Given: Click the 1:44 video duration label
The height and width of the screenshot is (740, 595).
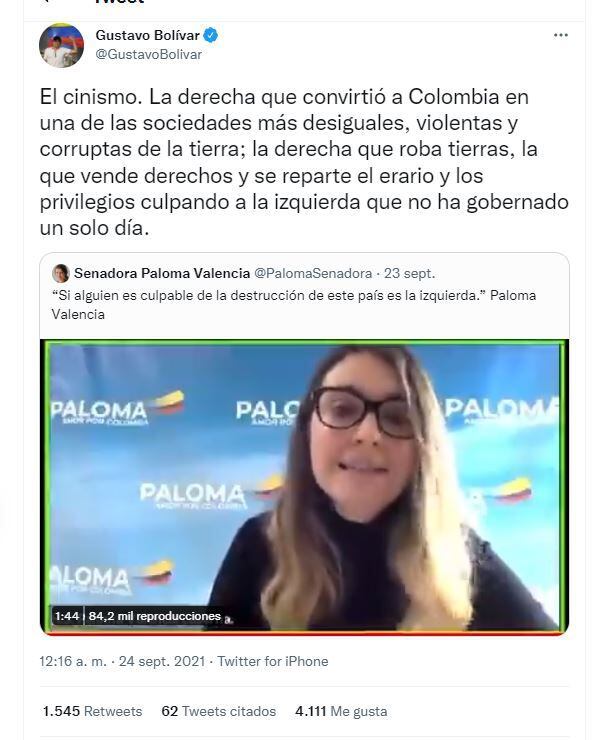Looking at the screenshot, I should point(67,616).
